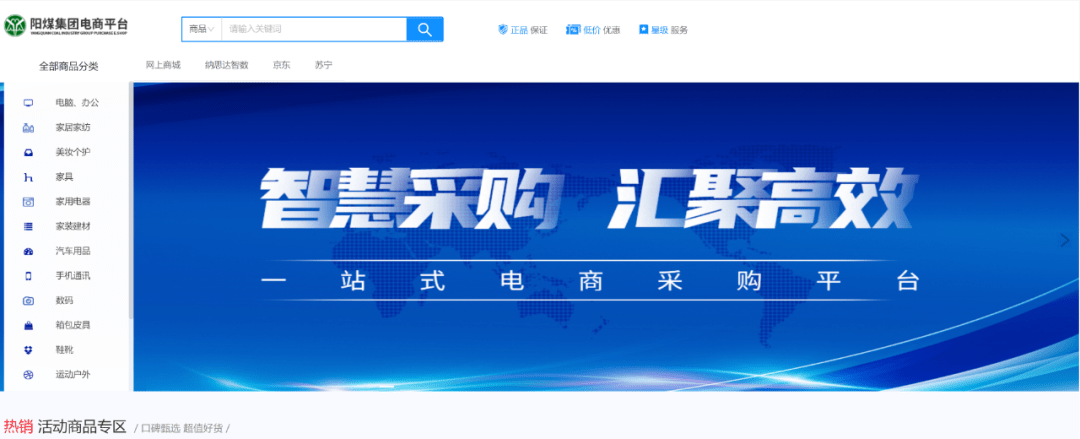1080x439 pixels.
Task: Click the 口碑甄选 超值好货 subtitle
Action: [182, 428]
